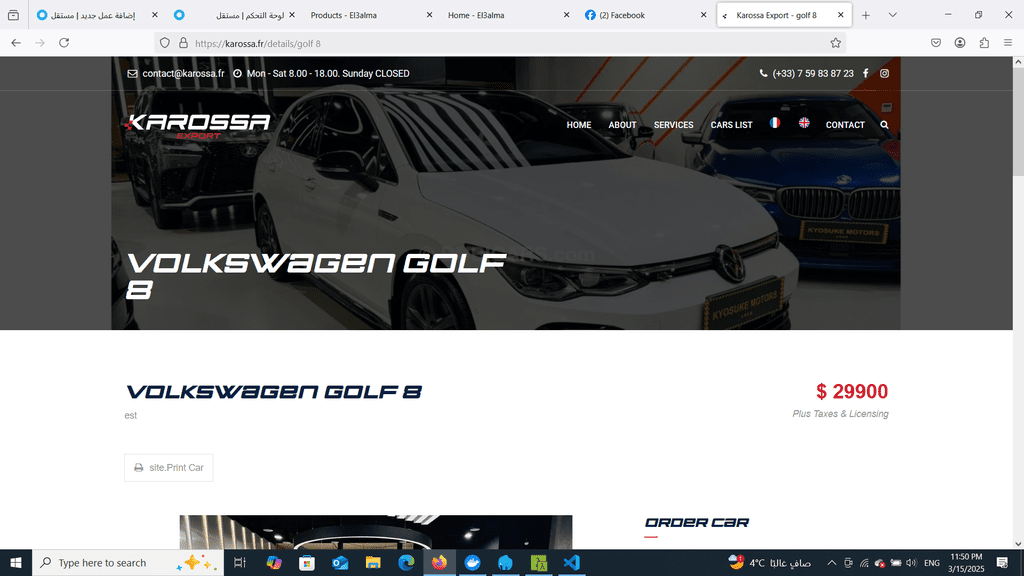Open File Explorer from taskbar
This screenshot has width=1024, height=576.
tap(373, 562)
